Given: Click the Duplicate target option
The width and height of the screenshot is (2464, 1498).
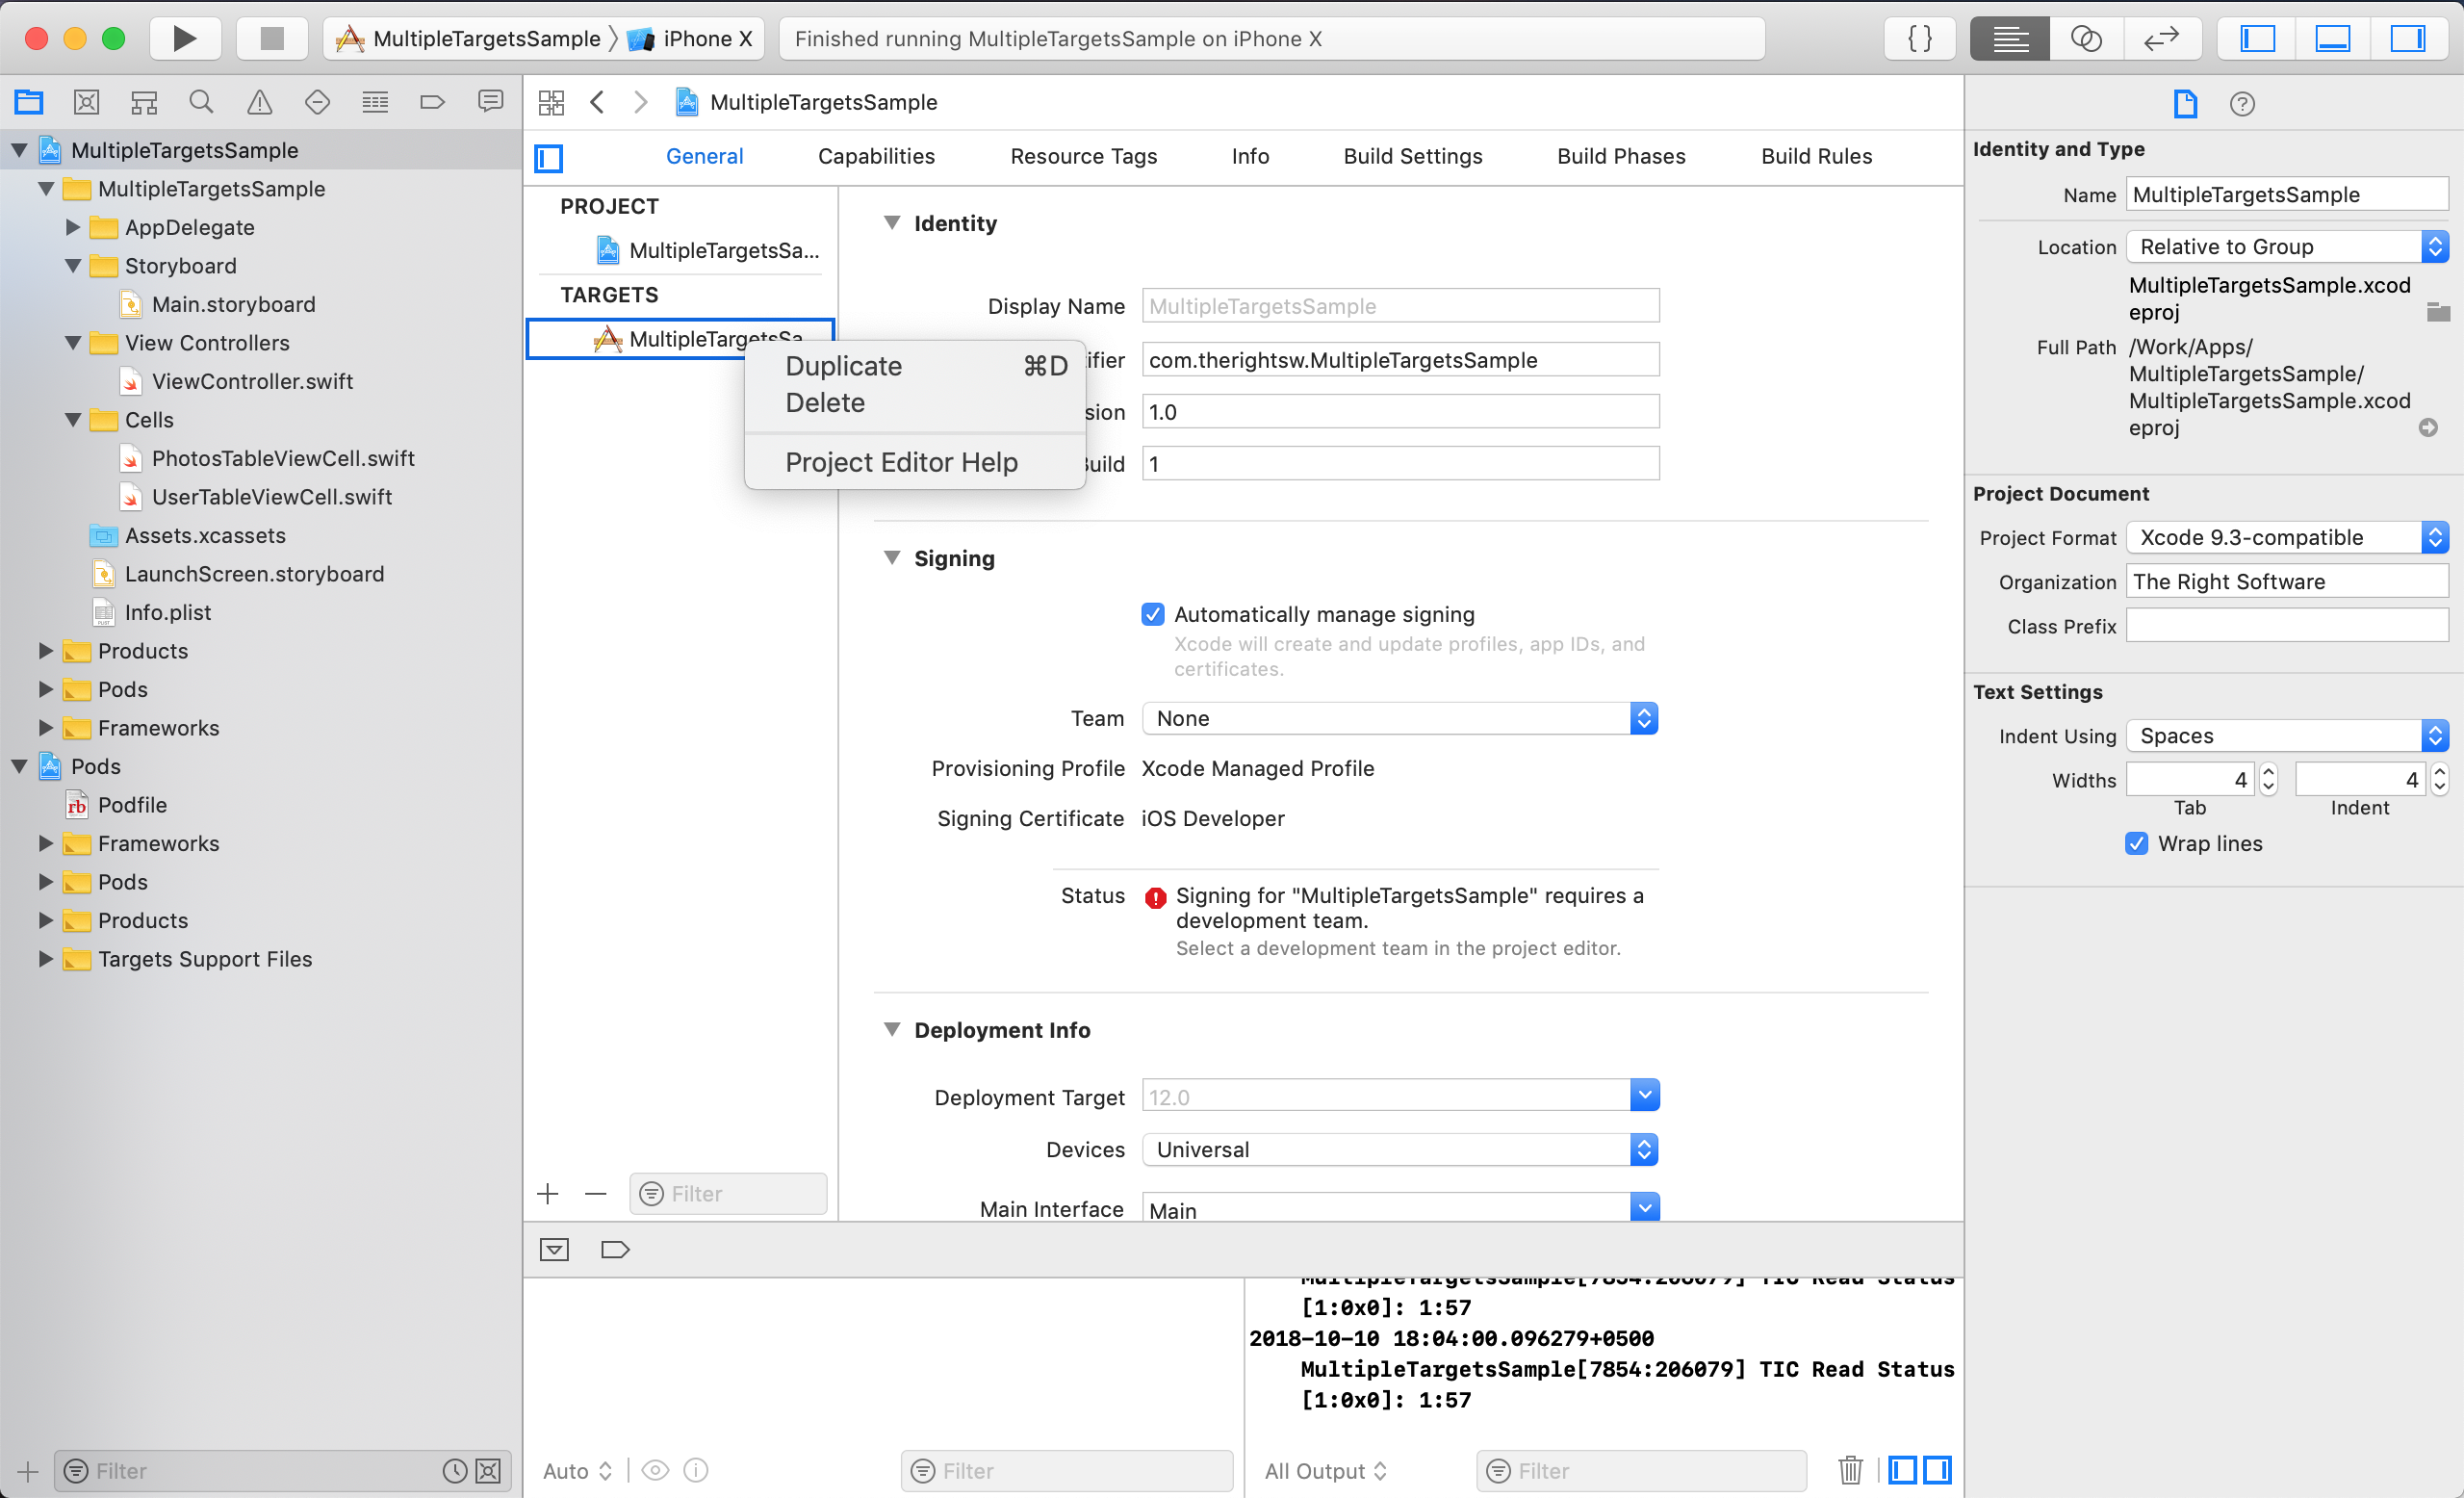Looking at the screenshot, I should click(845, 366).
